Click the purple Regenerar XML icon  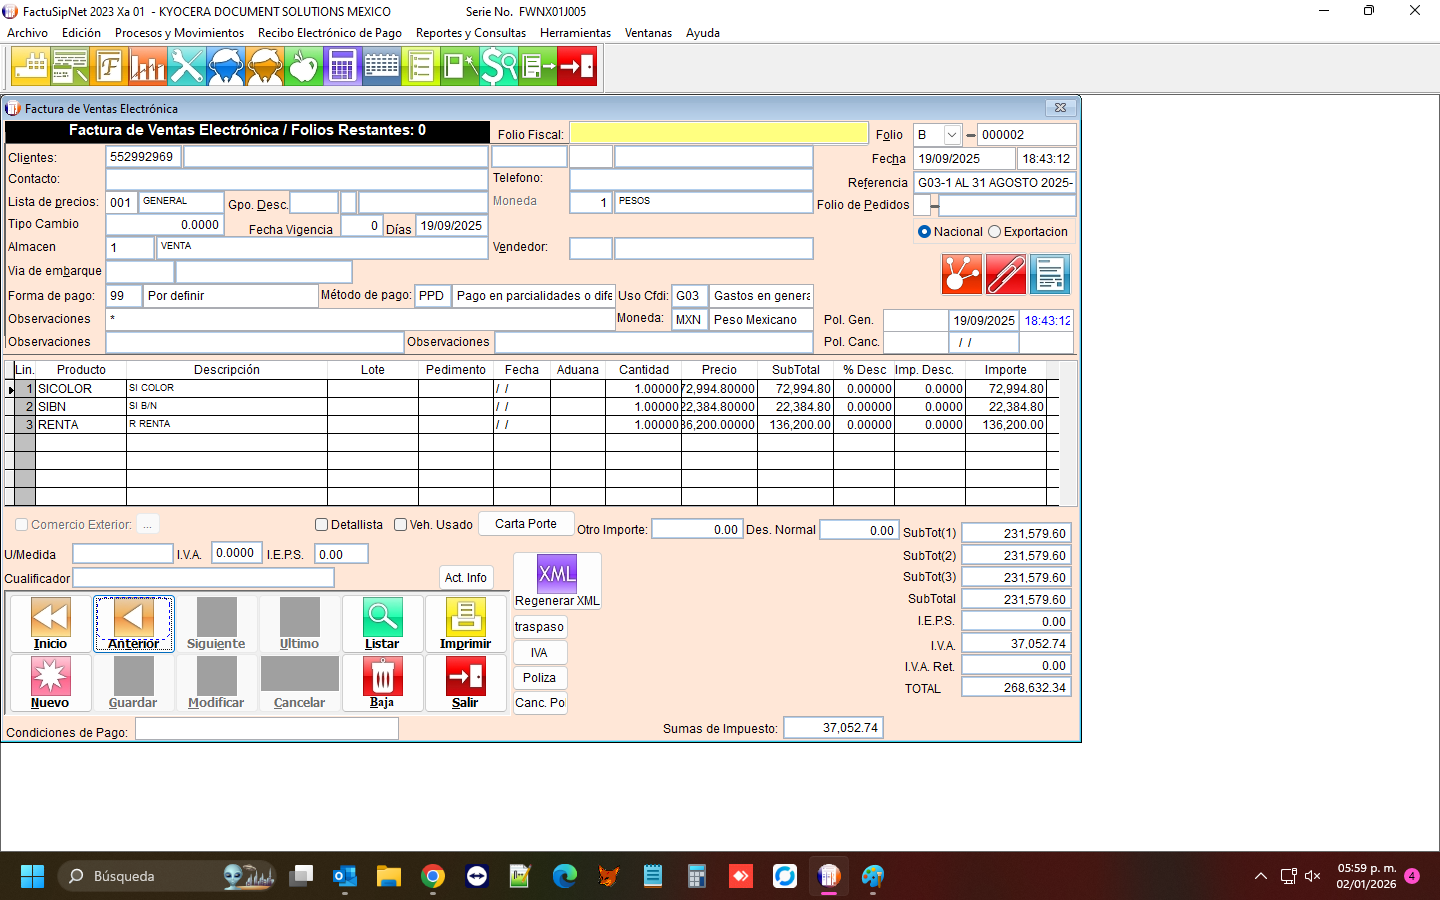pyautogui.click(x=557, y=574)
